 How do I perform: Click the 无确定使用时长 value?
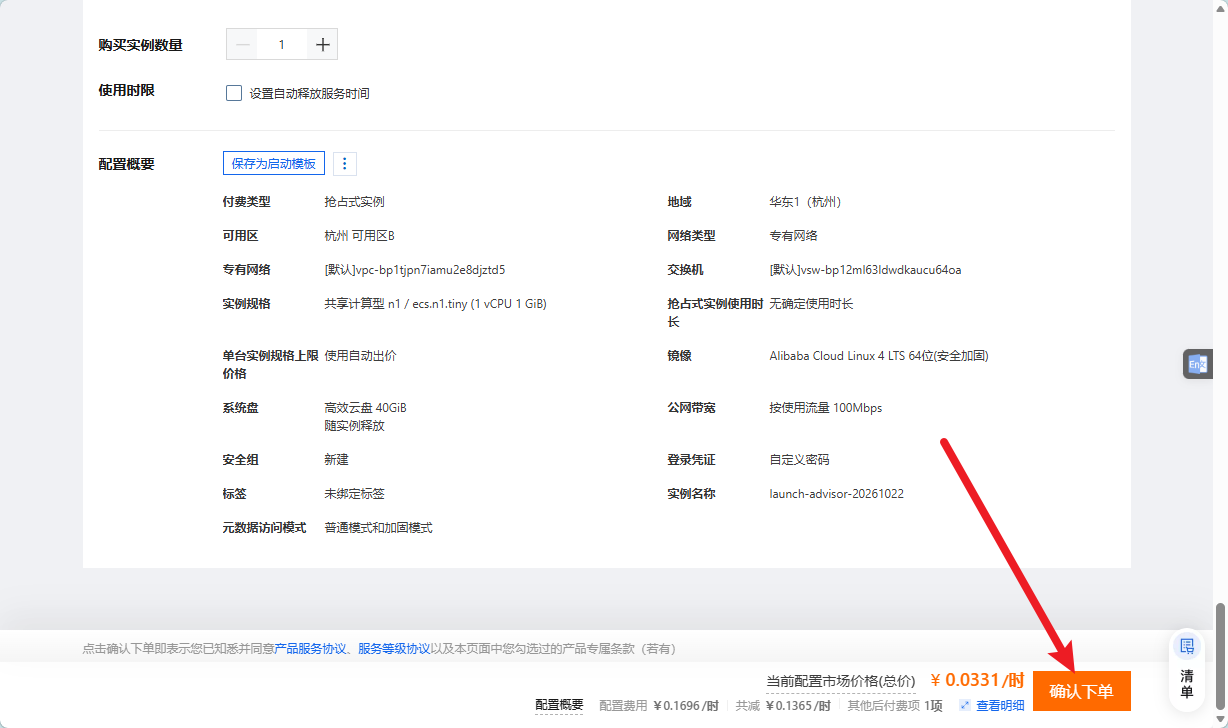pos(811,304)
